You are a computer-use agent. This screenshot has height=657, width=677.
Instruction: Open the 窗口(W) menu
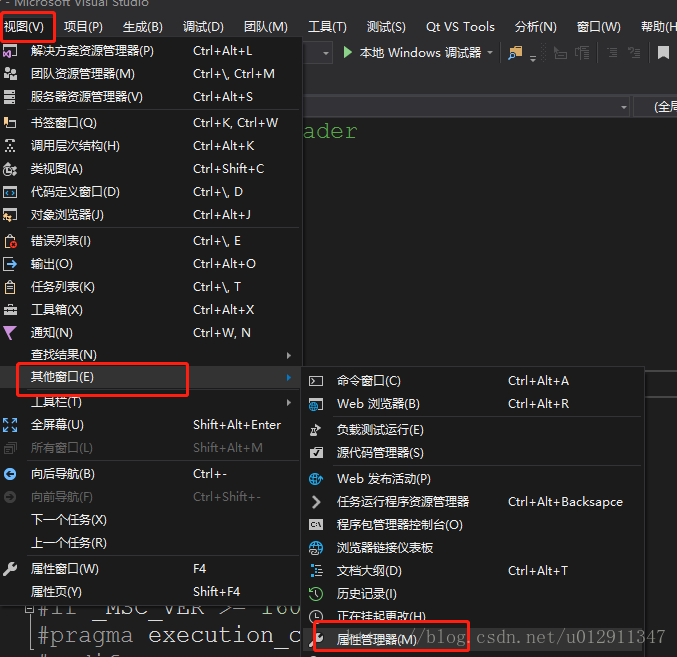click(x=598, y=27)
